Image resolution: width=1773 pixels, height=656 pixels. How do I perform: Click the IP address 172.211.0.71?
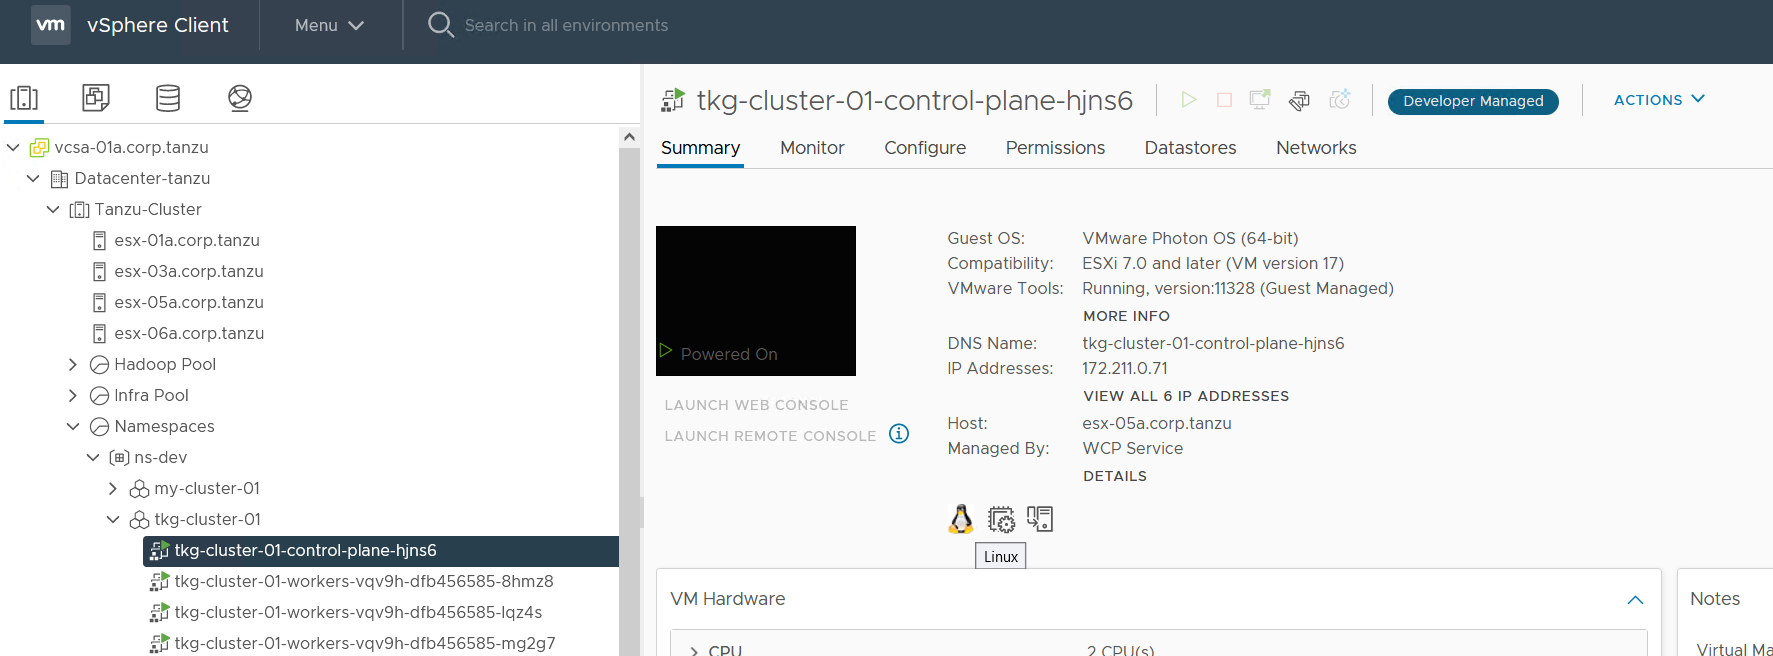(x=1125, y=368)
